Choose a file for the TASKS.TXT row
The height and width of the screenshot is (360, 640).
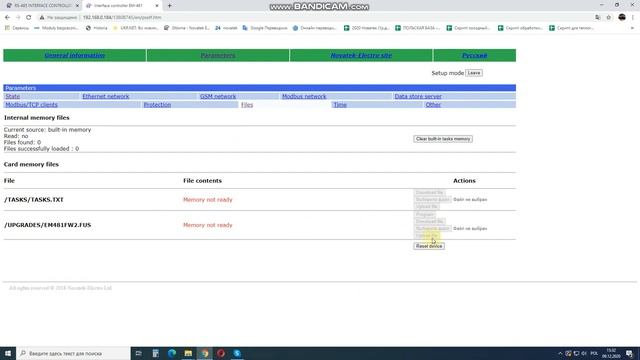432,200
